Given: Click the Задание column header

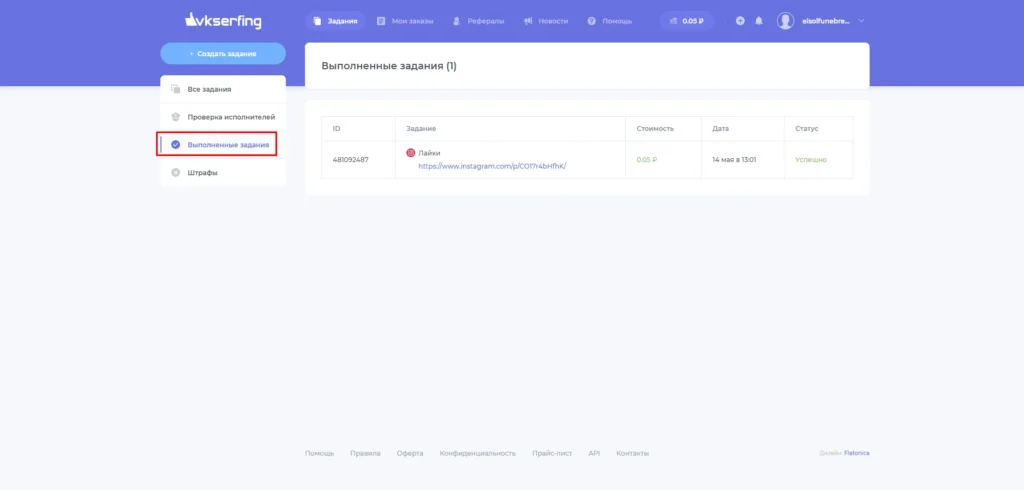Looking at the screenshot, I should (421, 129).
